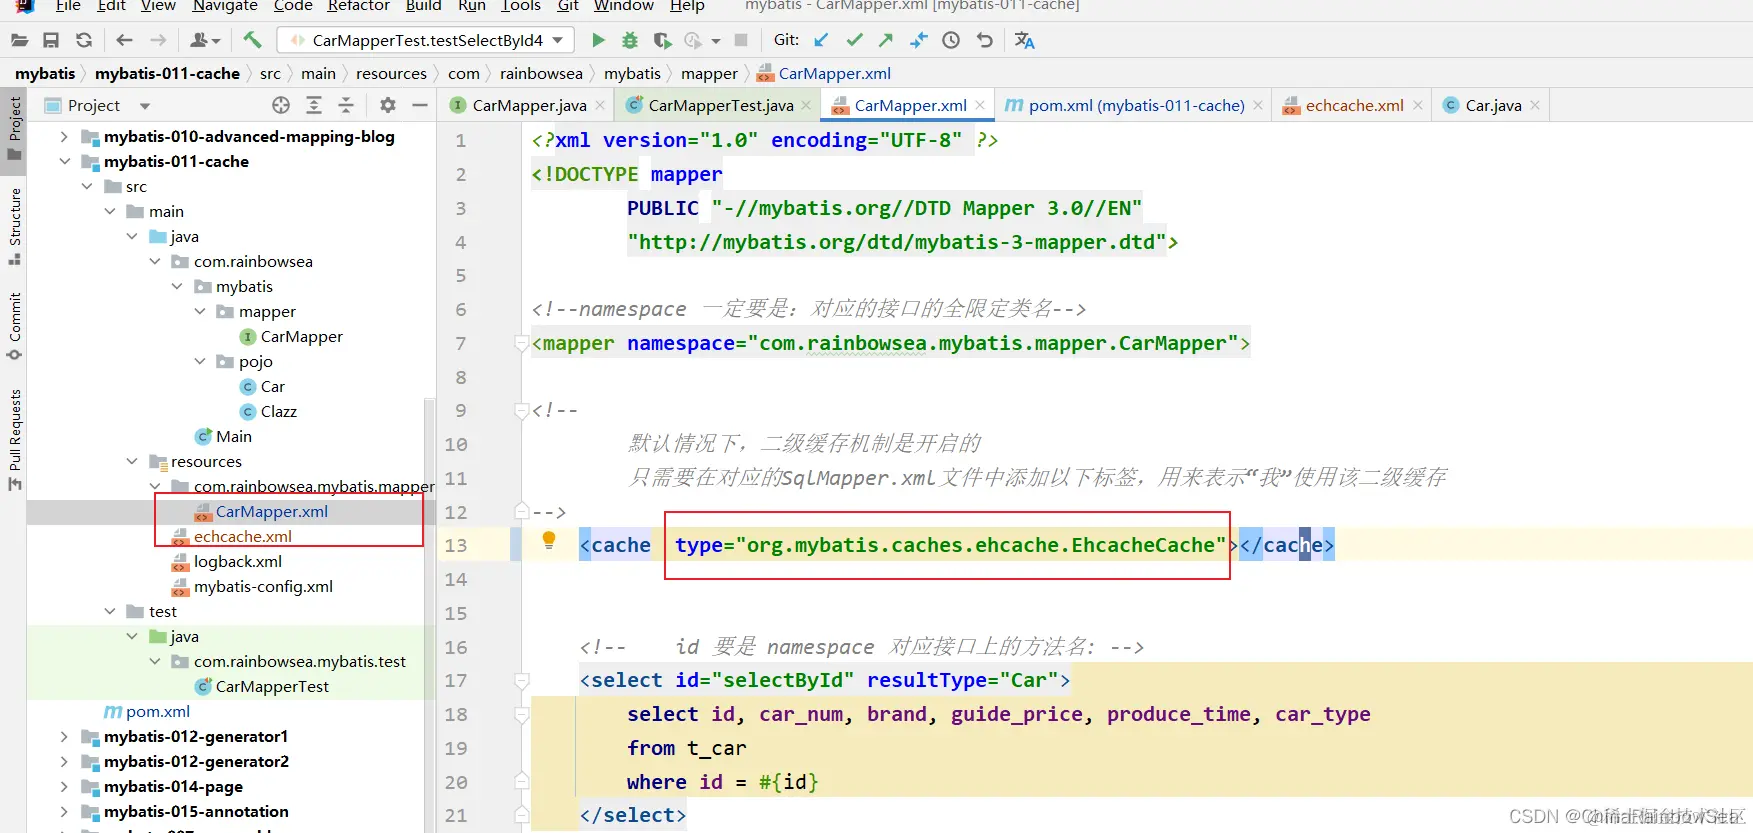This screenshot has width=1753, height=833.
Task: Push commits using the Git green arrow
Action: [x=886, y=40]
